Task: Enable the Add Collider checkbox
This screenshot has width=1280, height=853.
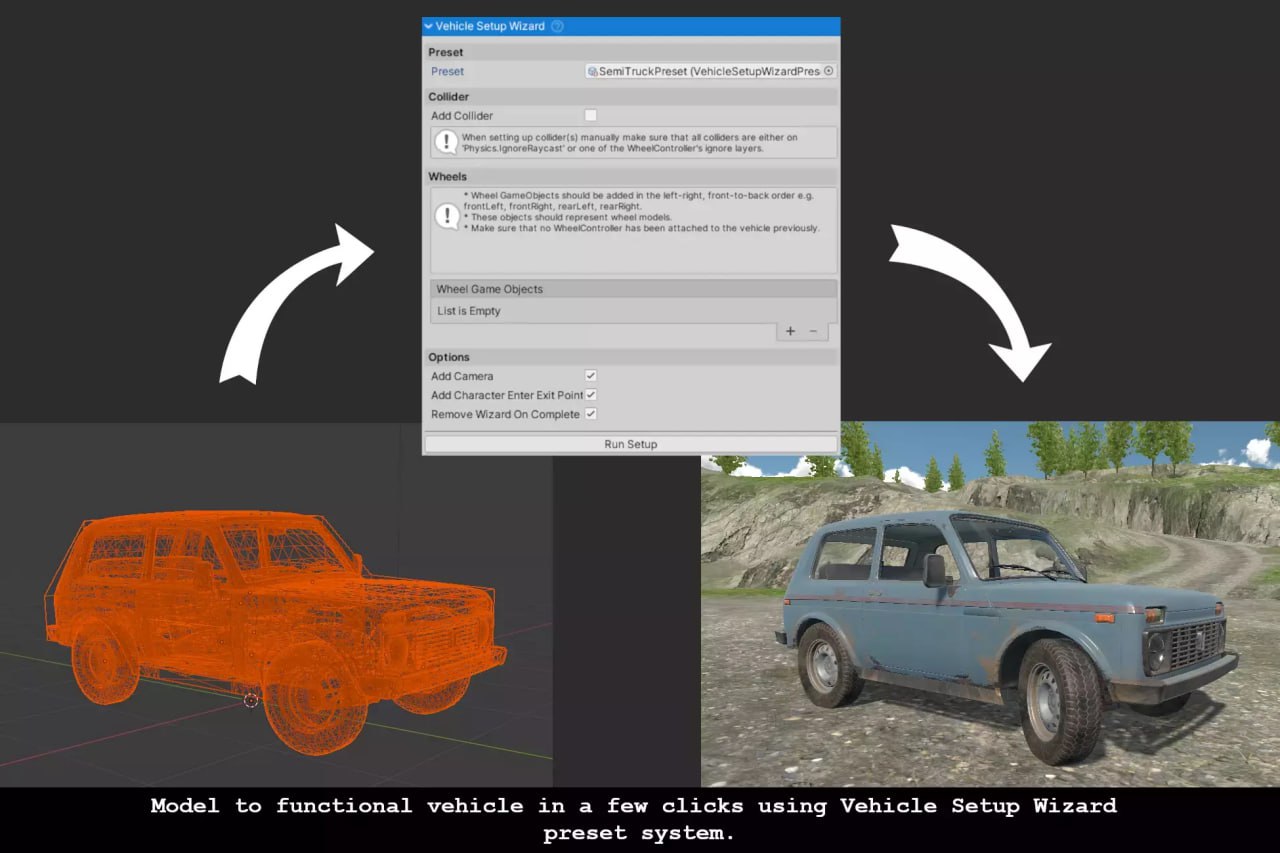Action: coord(590,115)
